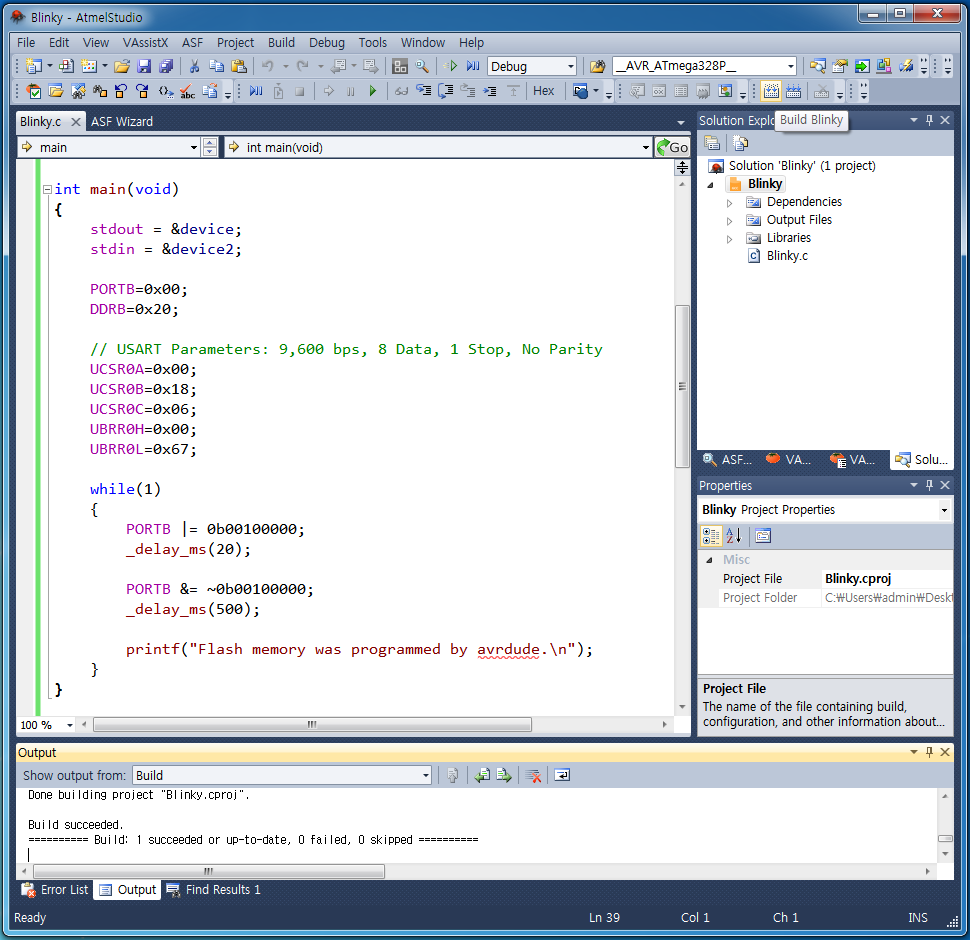
Task: Click the Continue green arrow icon
Action: [372, 91]
